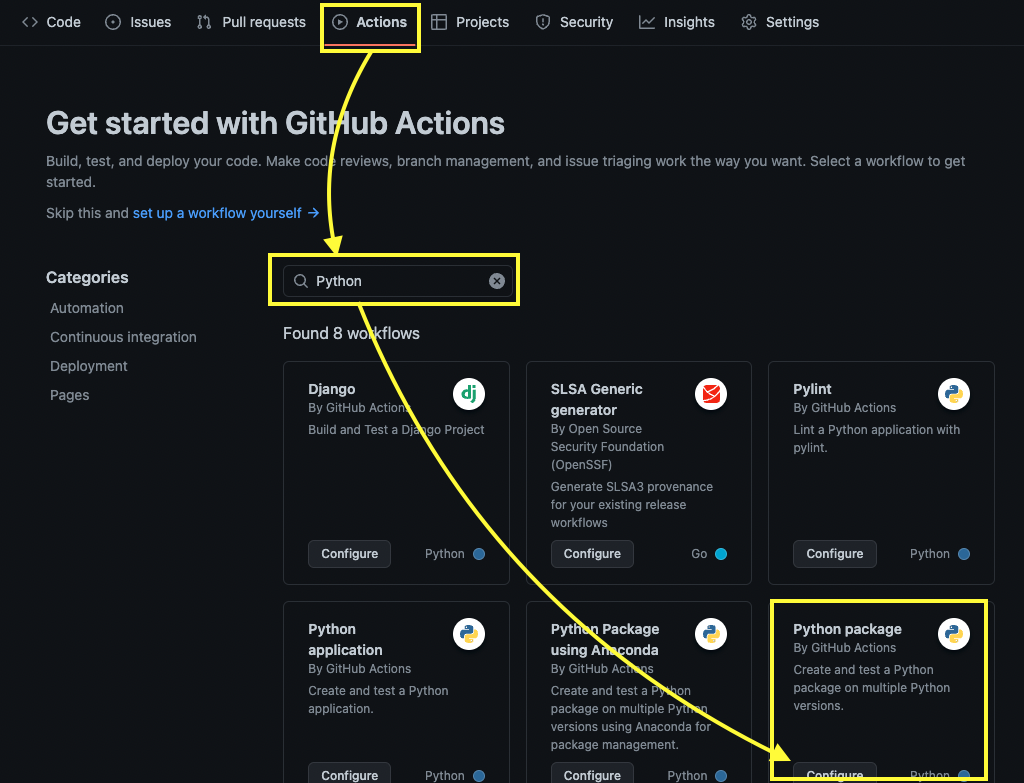
Task: Click 'Build and Test a Django Project' description
Action: (x=396, y=430)
